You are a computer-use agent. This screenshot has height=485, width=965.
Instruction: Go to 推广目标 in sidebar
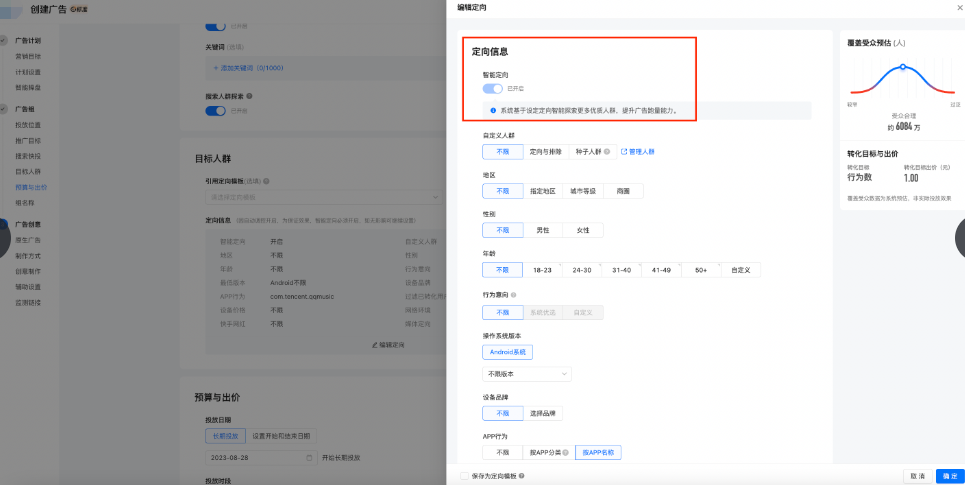[28, 140]
